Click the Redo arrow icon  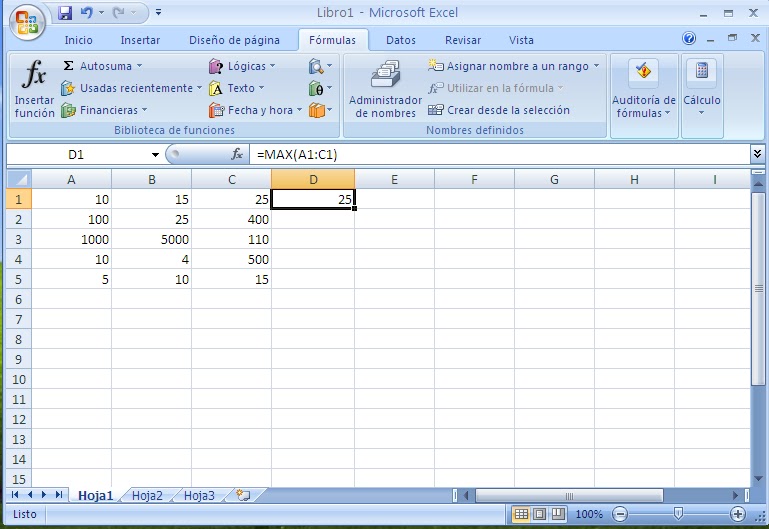tap(118, 13)
